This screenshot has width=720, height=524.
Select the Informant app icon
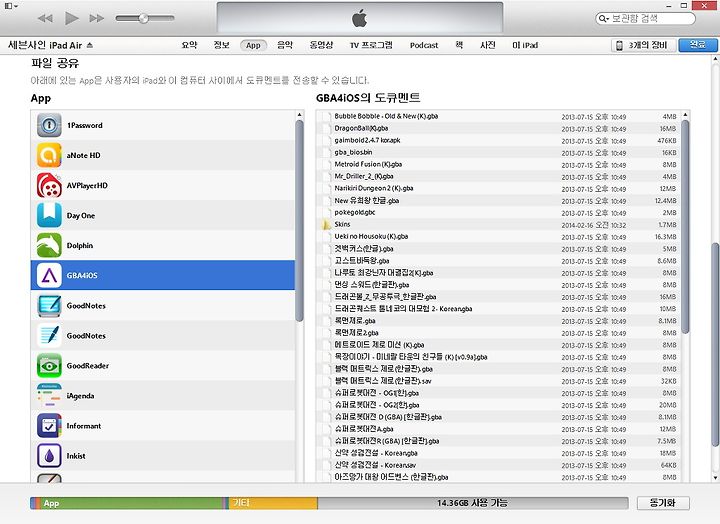49,426
